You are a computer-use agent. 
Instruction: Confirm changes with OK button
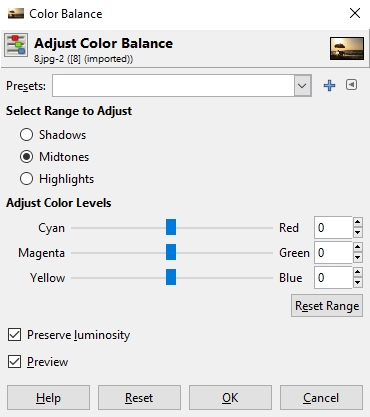[x=230, y=398]
